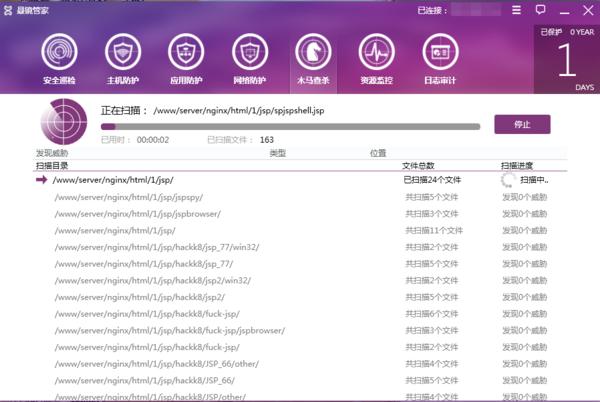Viewport: 600px width, 402px height.
Task: Click the radar scanning animation icon
Action: pos(64,122)
